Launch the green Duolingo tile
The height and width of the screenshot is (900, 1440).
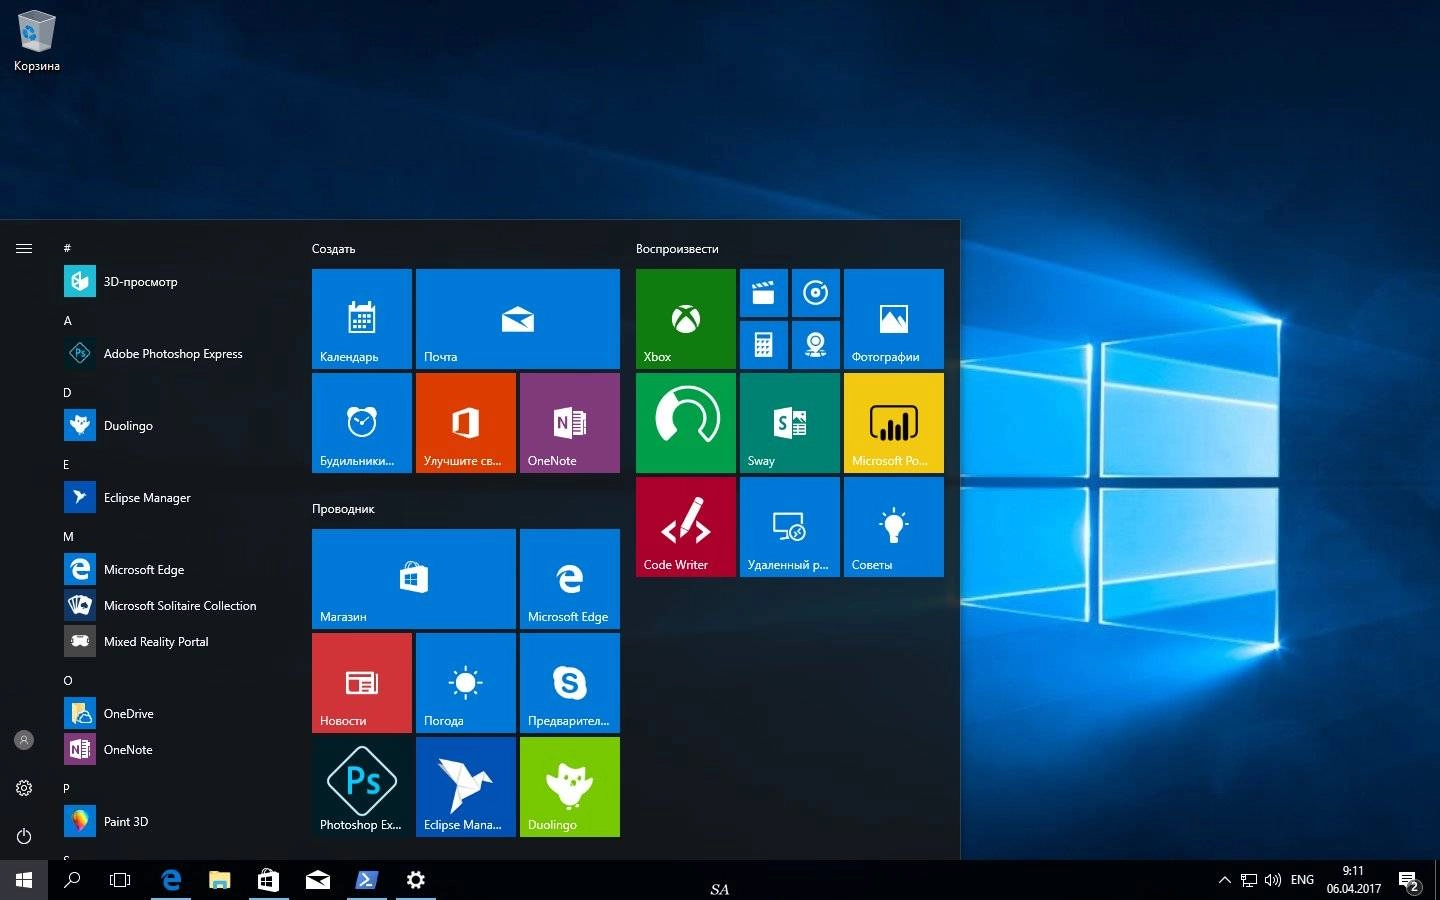tap(570, 787)
